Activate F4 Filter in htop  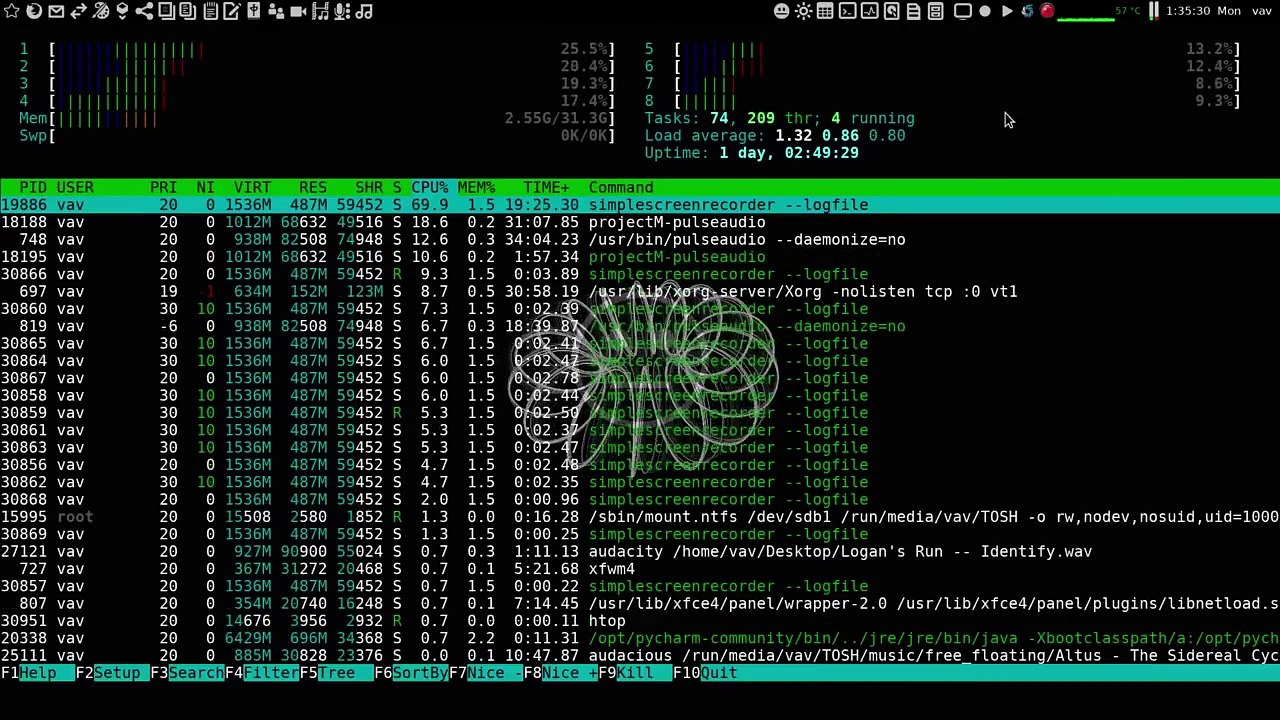262,673
